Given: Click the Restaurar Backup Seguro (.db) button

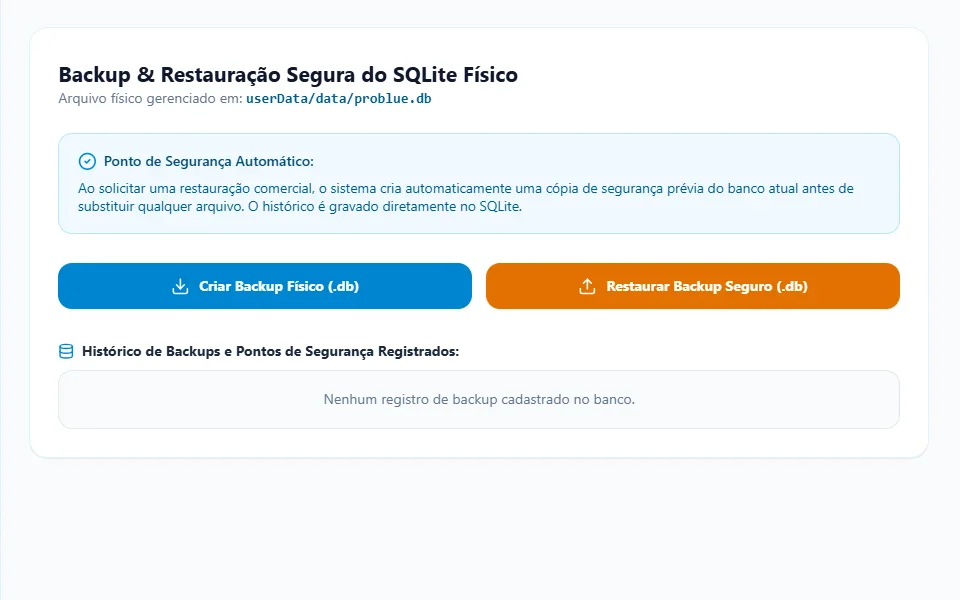Looking at the screenshot, I should point(692,286).
